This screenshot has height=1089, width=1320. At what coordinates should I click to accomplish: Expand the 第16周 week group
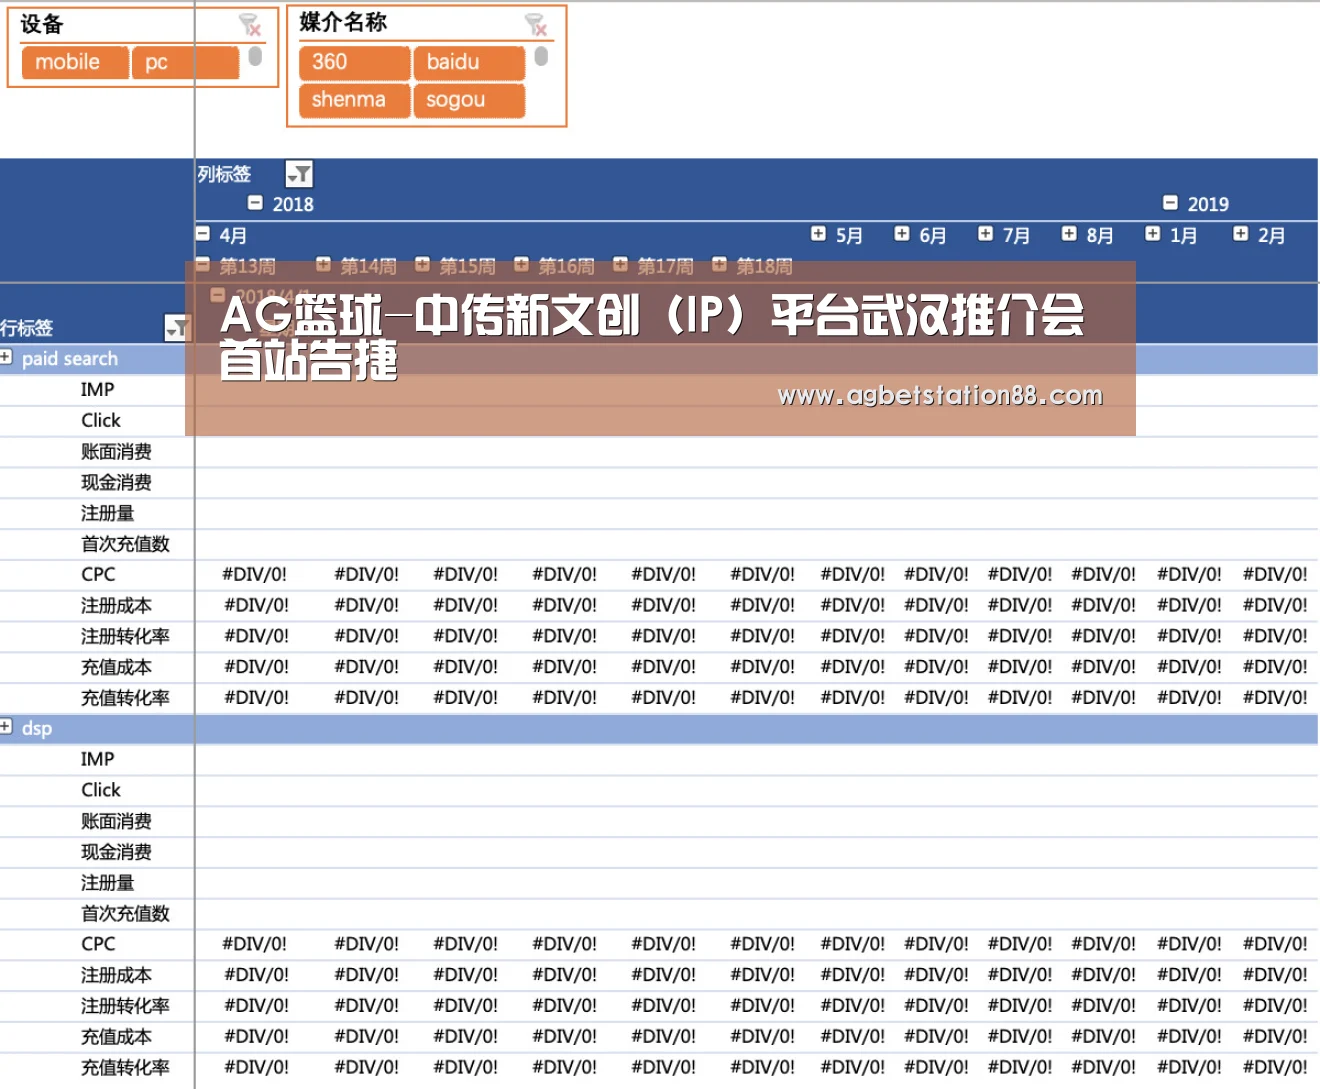click(521, 264)
